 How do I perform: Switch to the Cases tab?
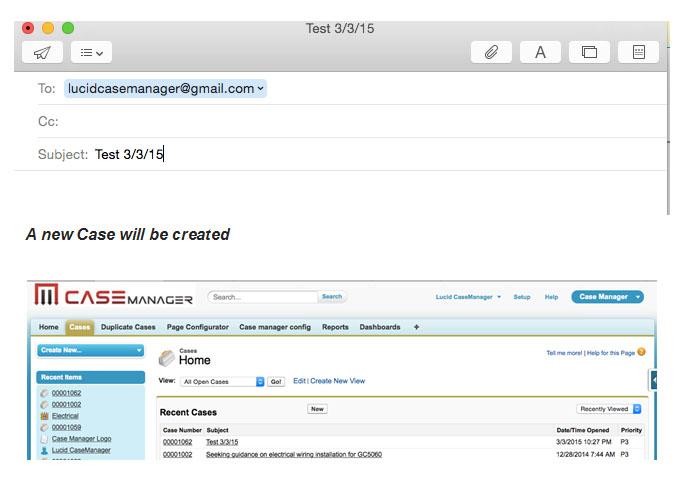(x=80, y=327)
